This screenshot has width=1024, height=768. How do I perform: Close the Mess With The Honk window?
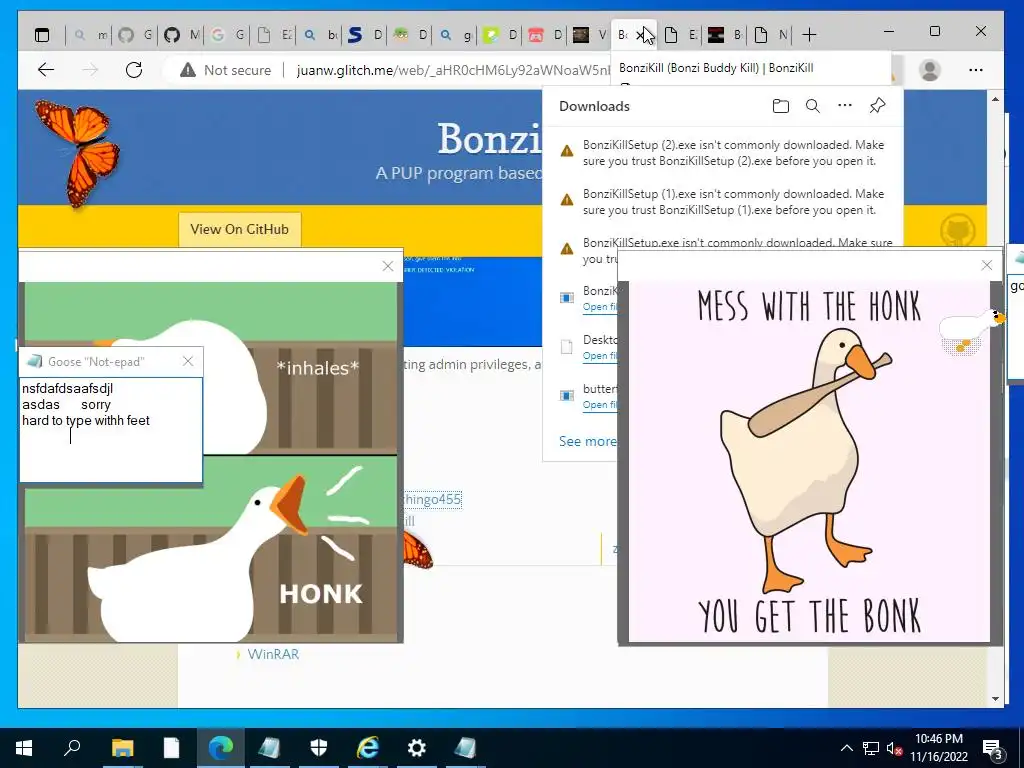pyautogui.click(x=987, y=264)
